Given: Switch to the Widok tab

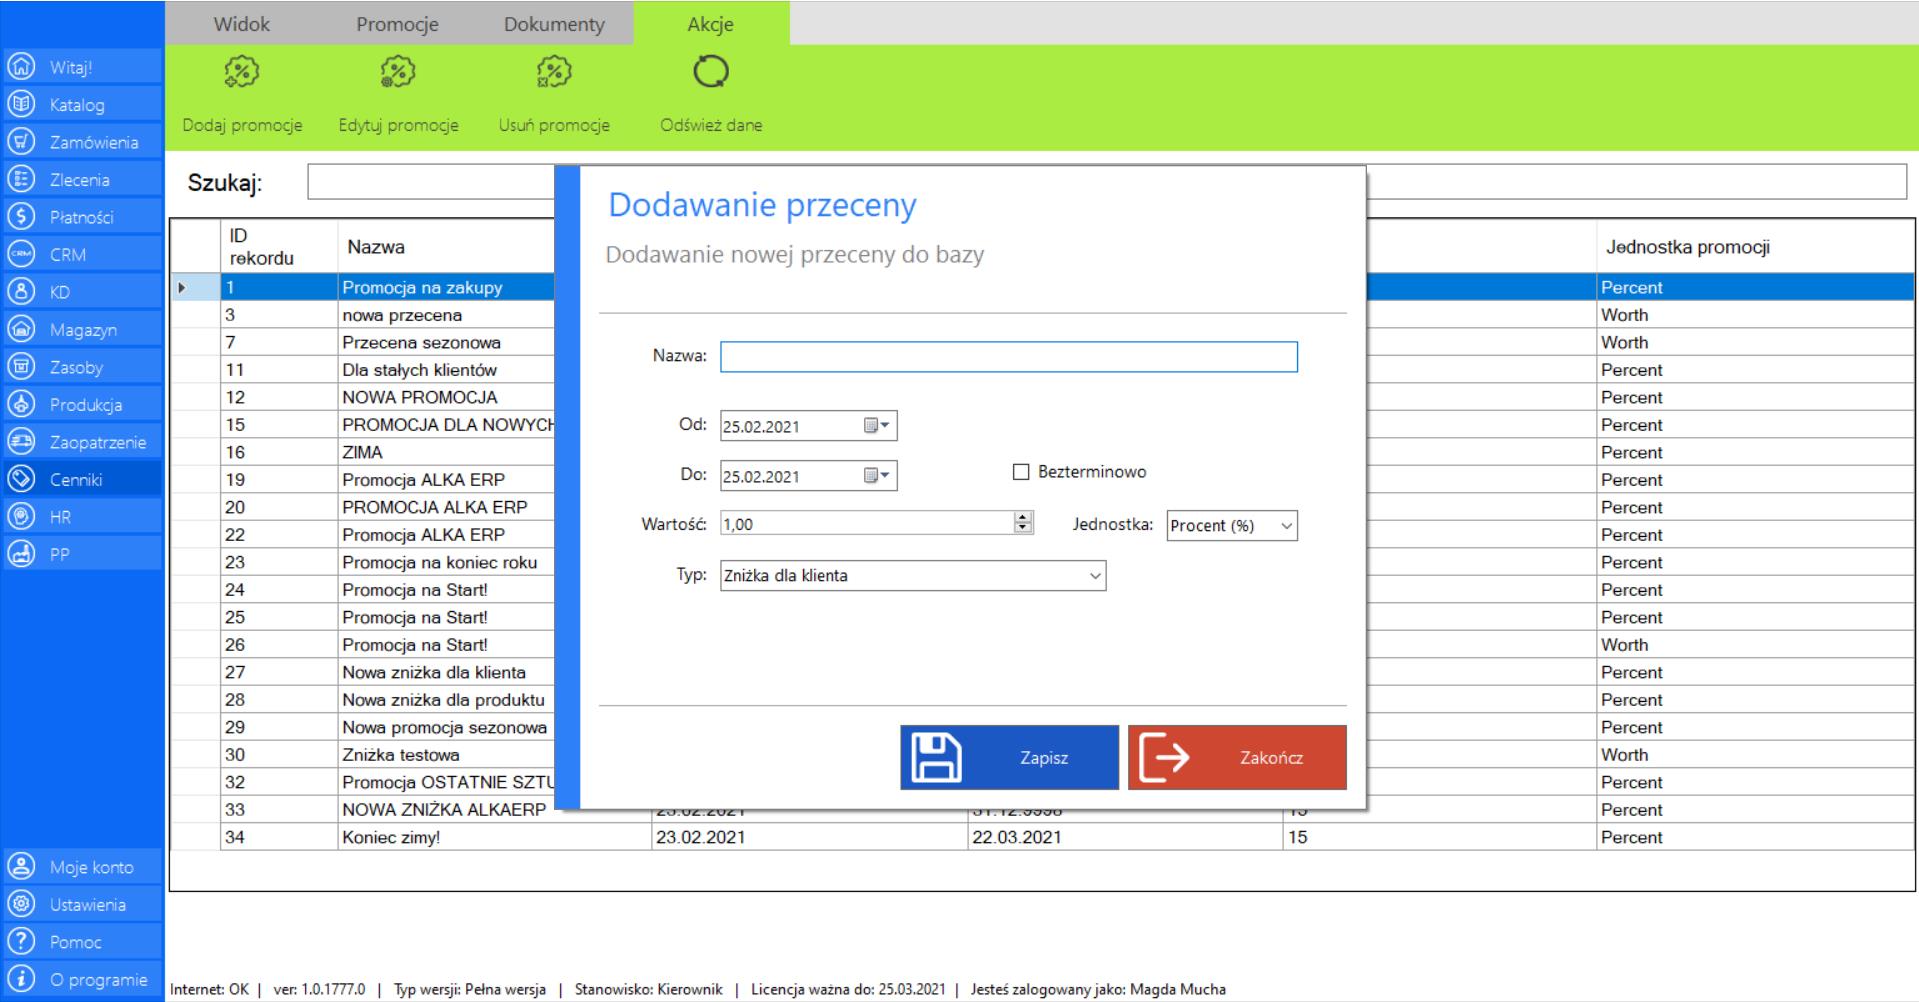Looking at the screenshot, I should (x=242, y=24).
